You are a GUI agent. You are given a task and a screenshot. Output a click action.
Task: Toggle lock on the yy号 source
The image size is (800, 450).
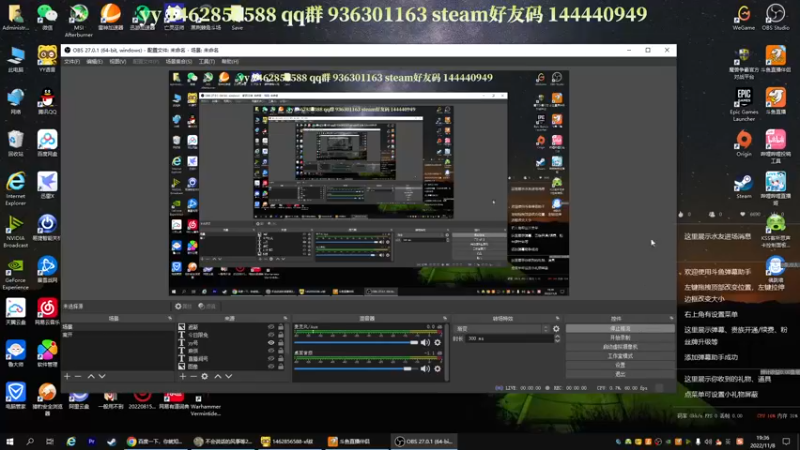click(x=281, y=343)
